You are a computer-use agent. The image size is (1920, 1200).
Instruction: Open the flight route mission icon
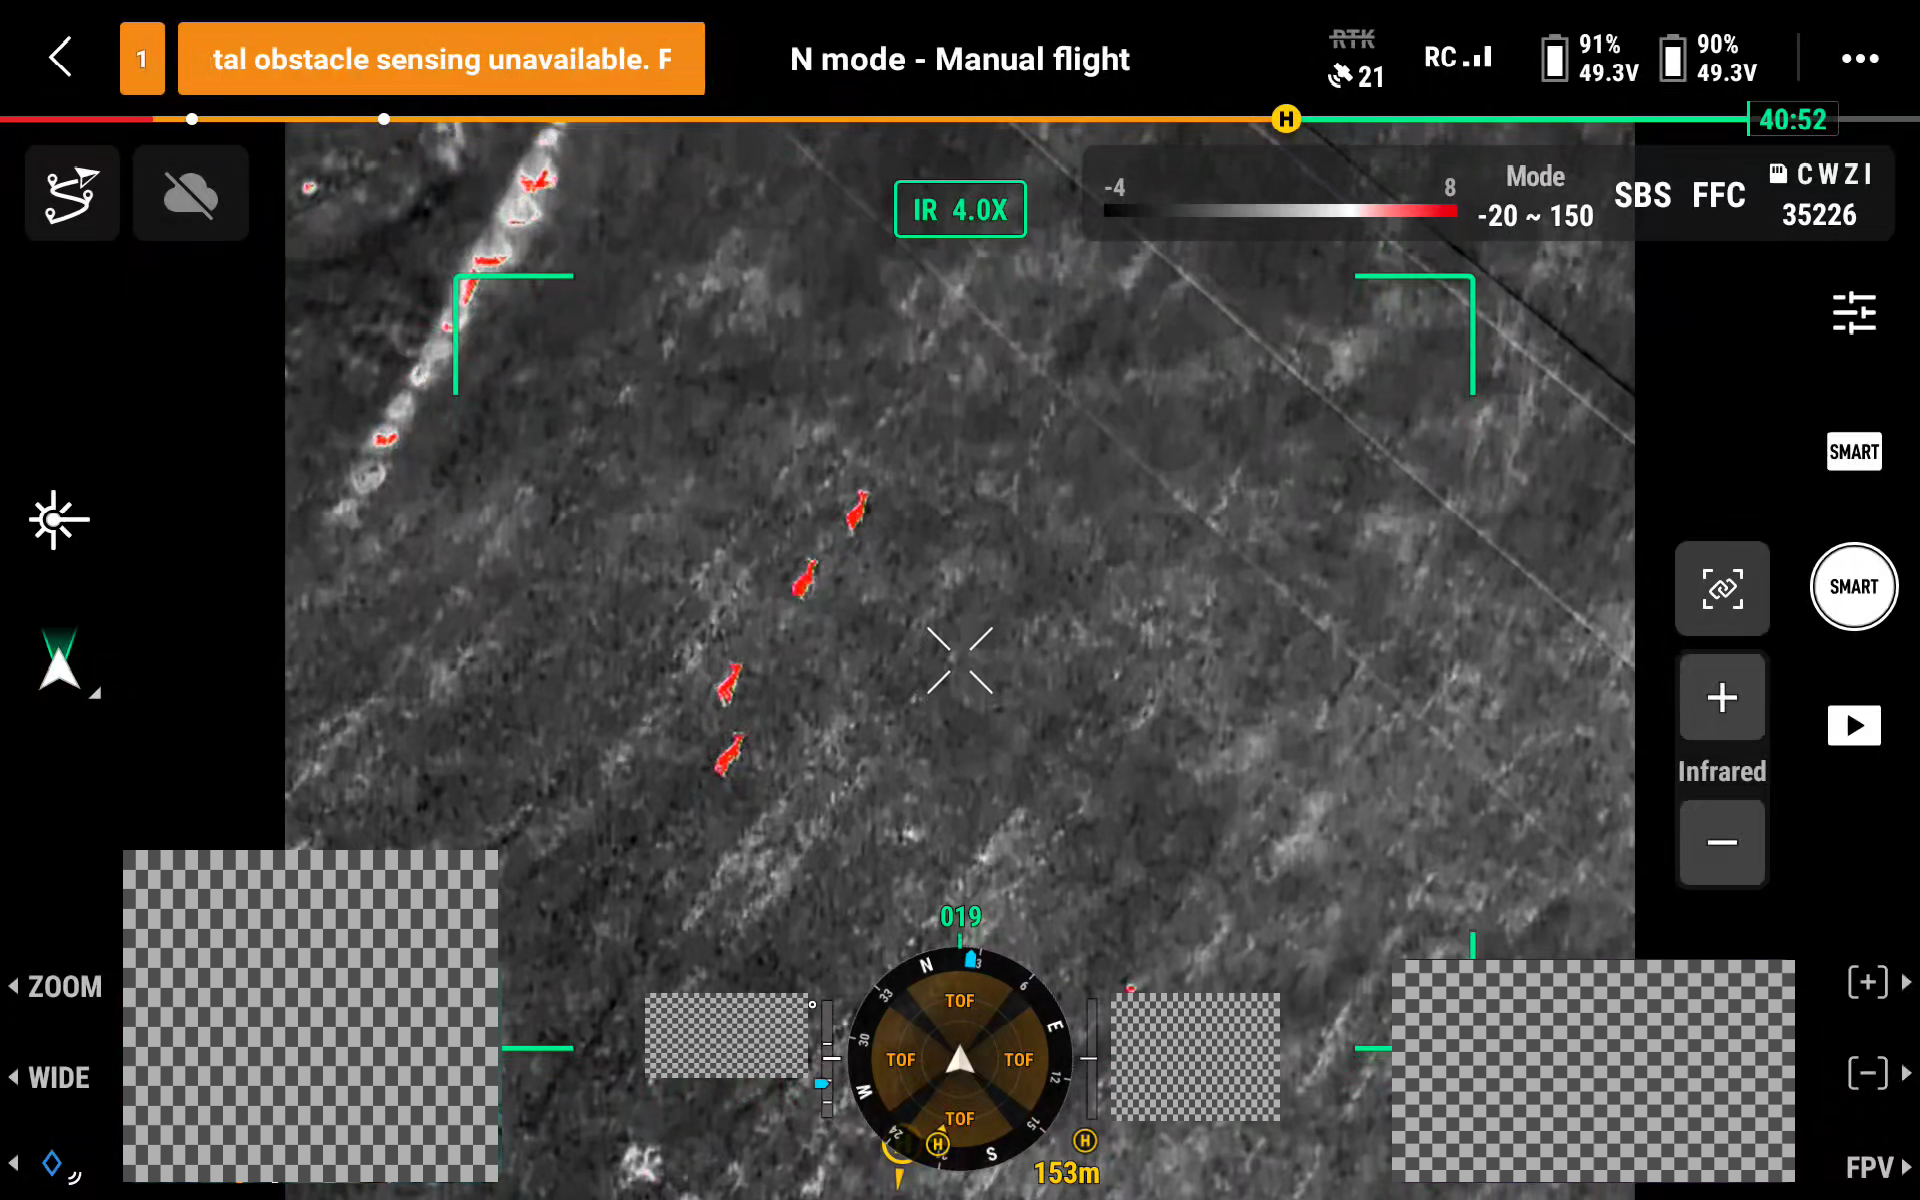click(72, 193)
